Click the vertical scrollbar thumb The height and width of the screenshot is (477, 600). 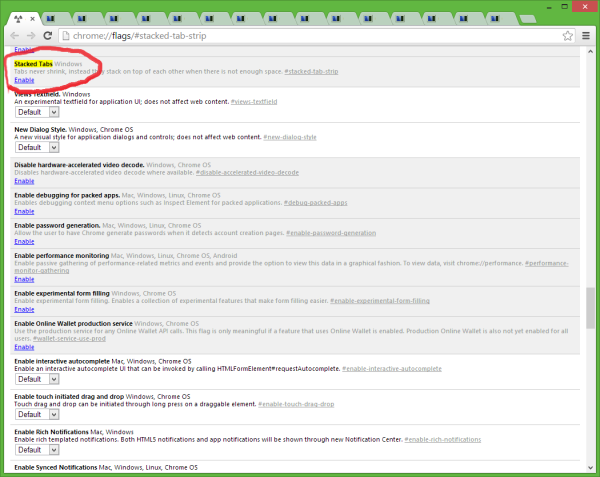pos(590,308)
